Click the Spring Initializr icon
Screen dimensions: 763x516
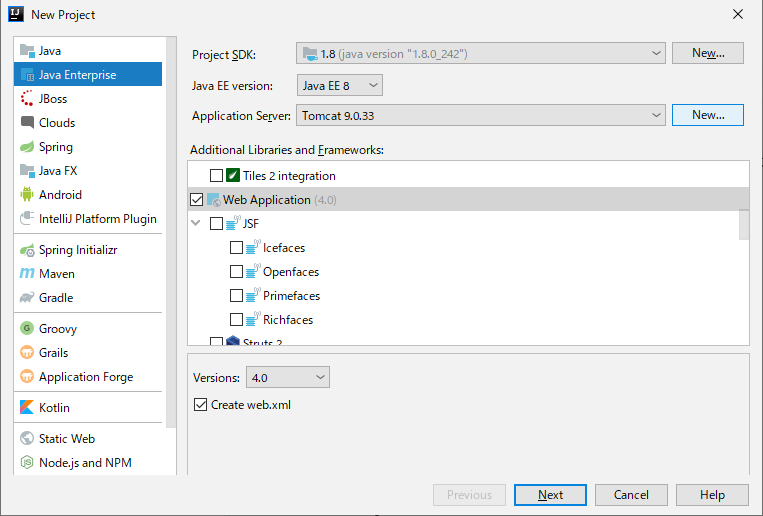click(x=27, y=250)
